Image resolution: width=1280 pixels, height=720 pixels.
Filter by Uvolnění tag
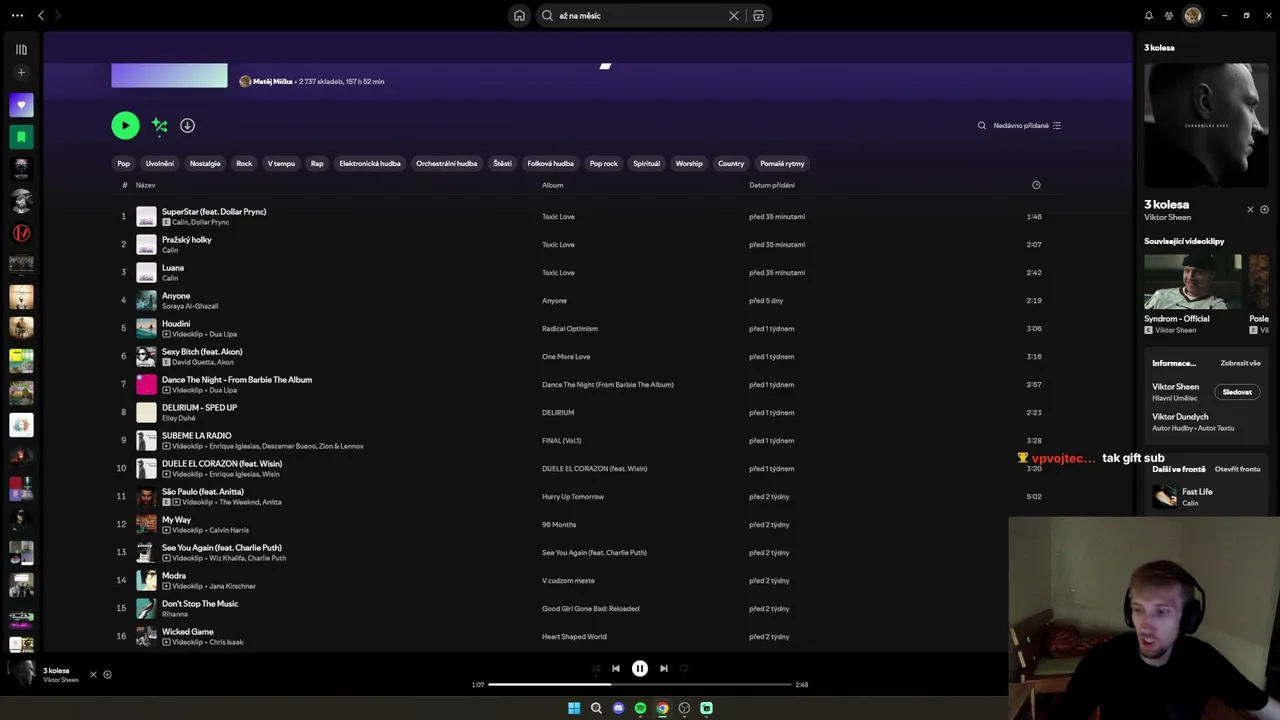click(160, 164)
